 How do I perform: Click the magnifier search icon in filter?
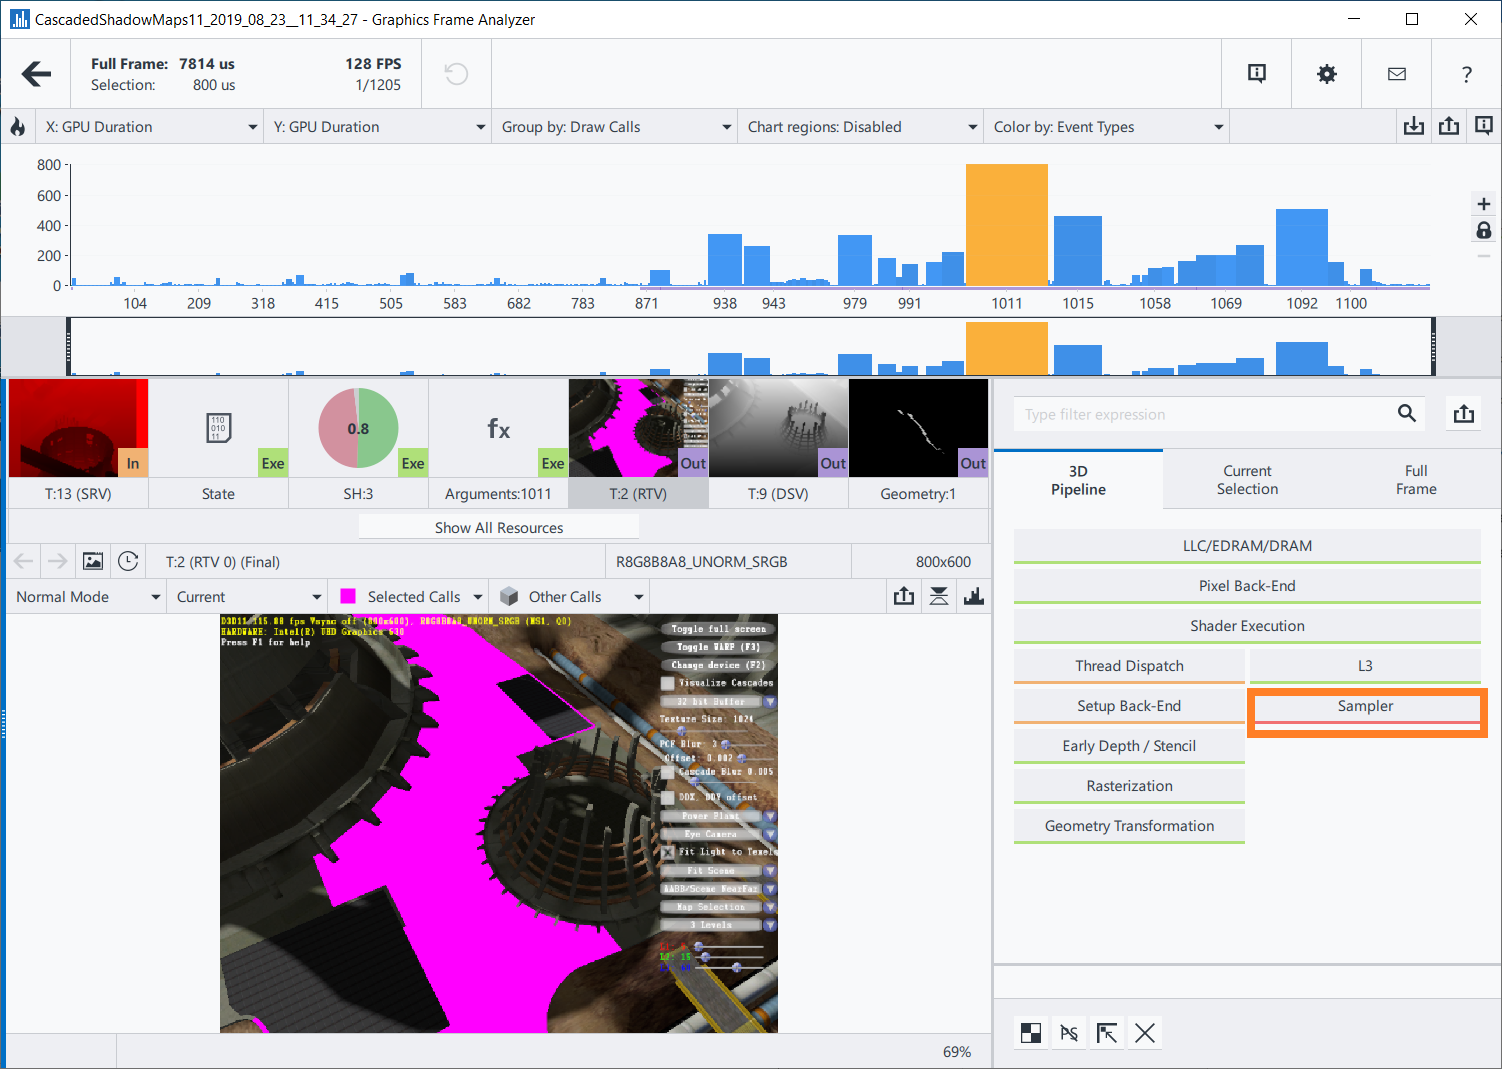[1406, 414]
